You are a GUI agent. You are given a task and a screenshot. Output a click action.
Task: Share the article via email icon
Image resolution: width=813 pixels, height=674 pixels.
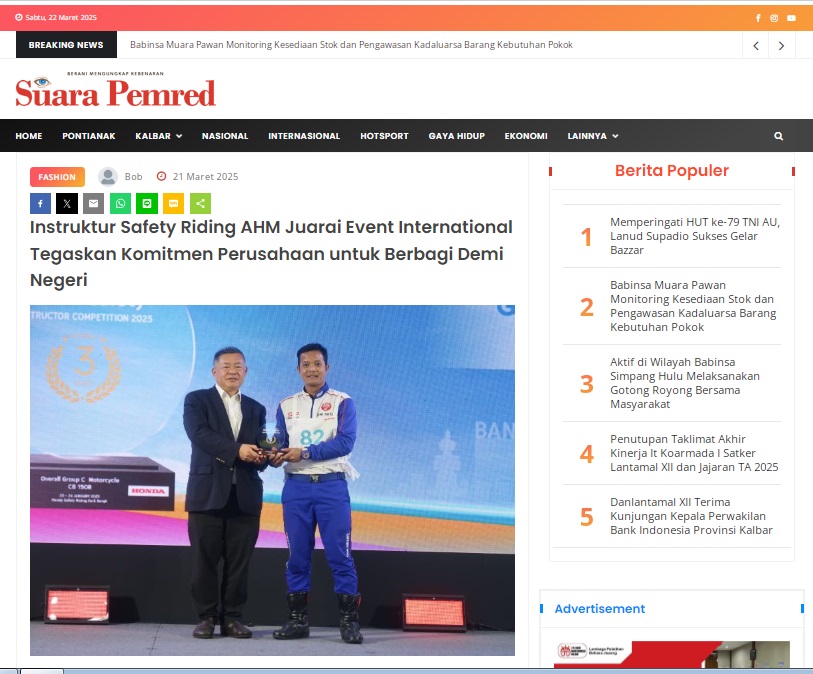[94, 203]
